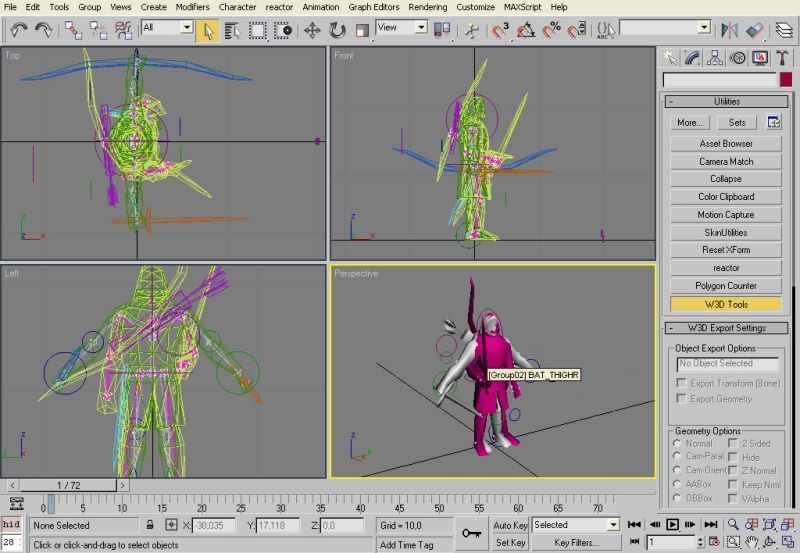Toggle the Angle Snap icon
This screenshot has width=800, height=553.
click(526, 31)
